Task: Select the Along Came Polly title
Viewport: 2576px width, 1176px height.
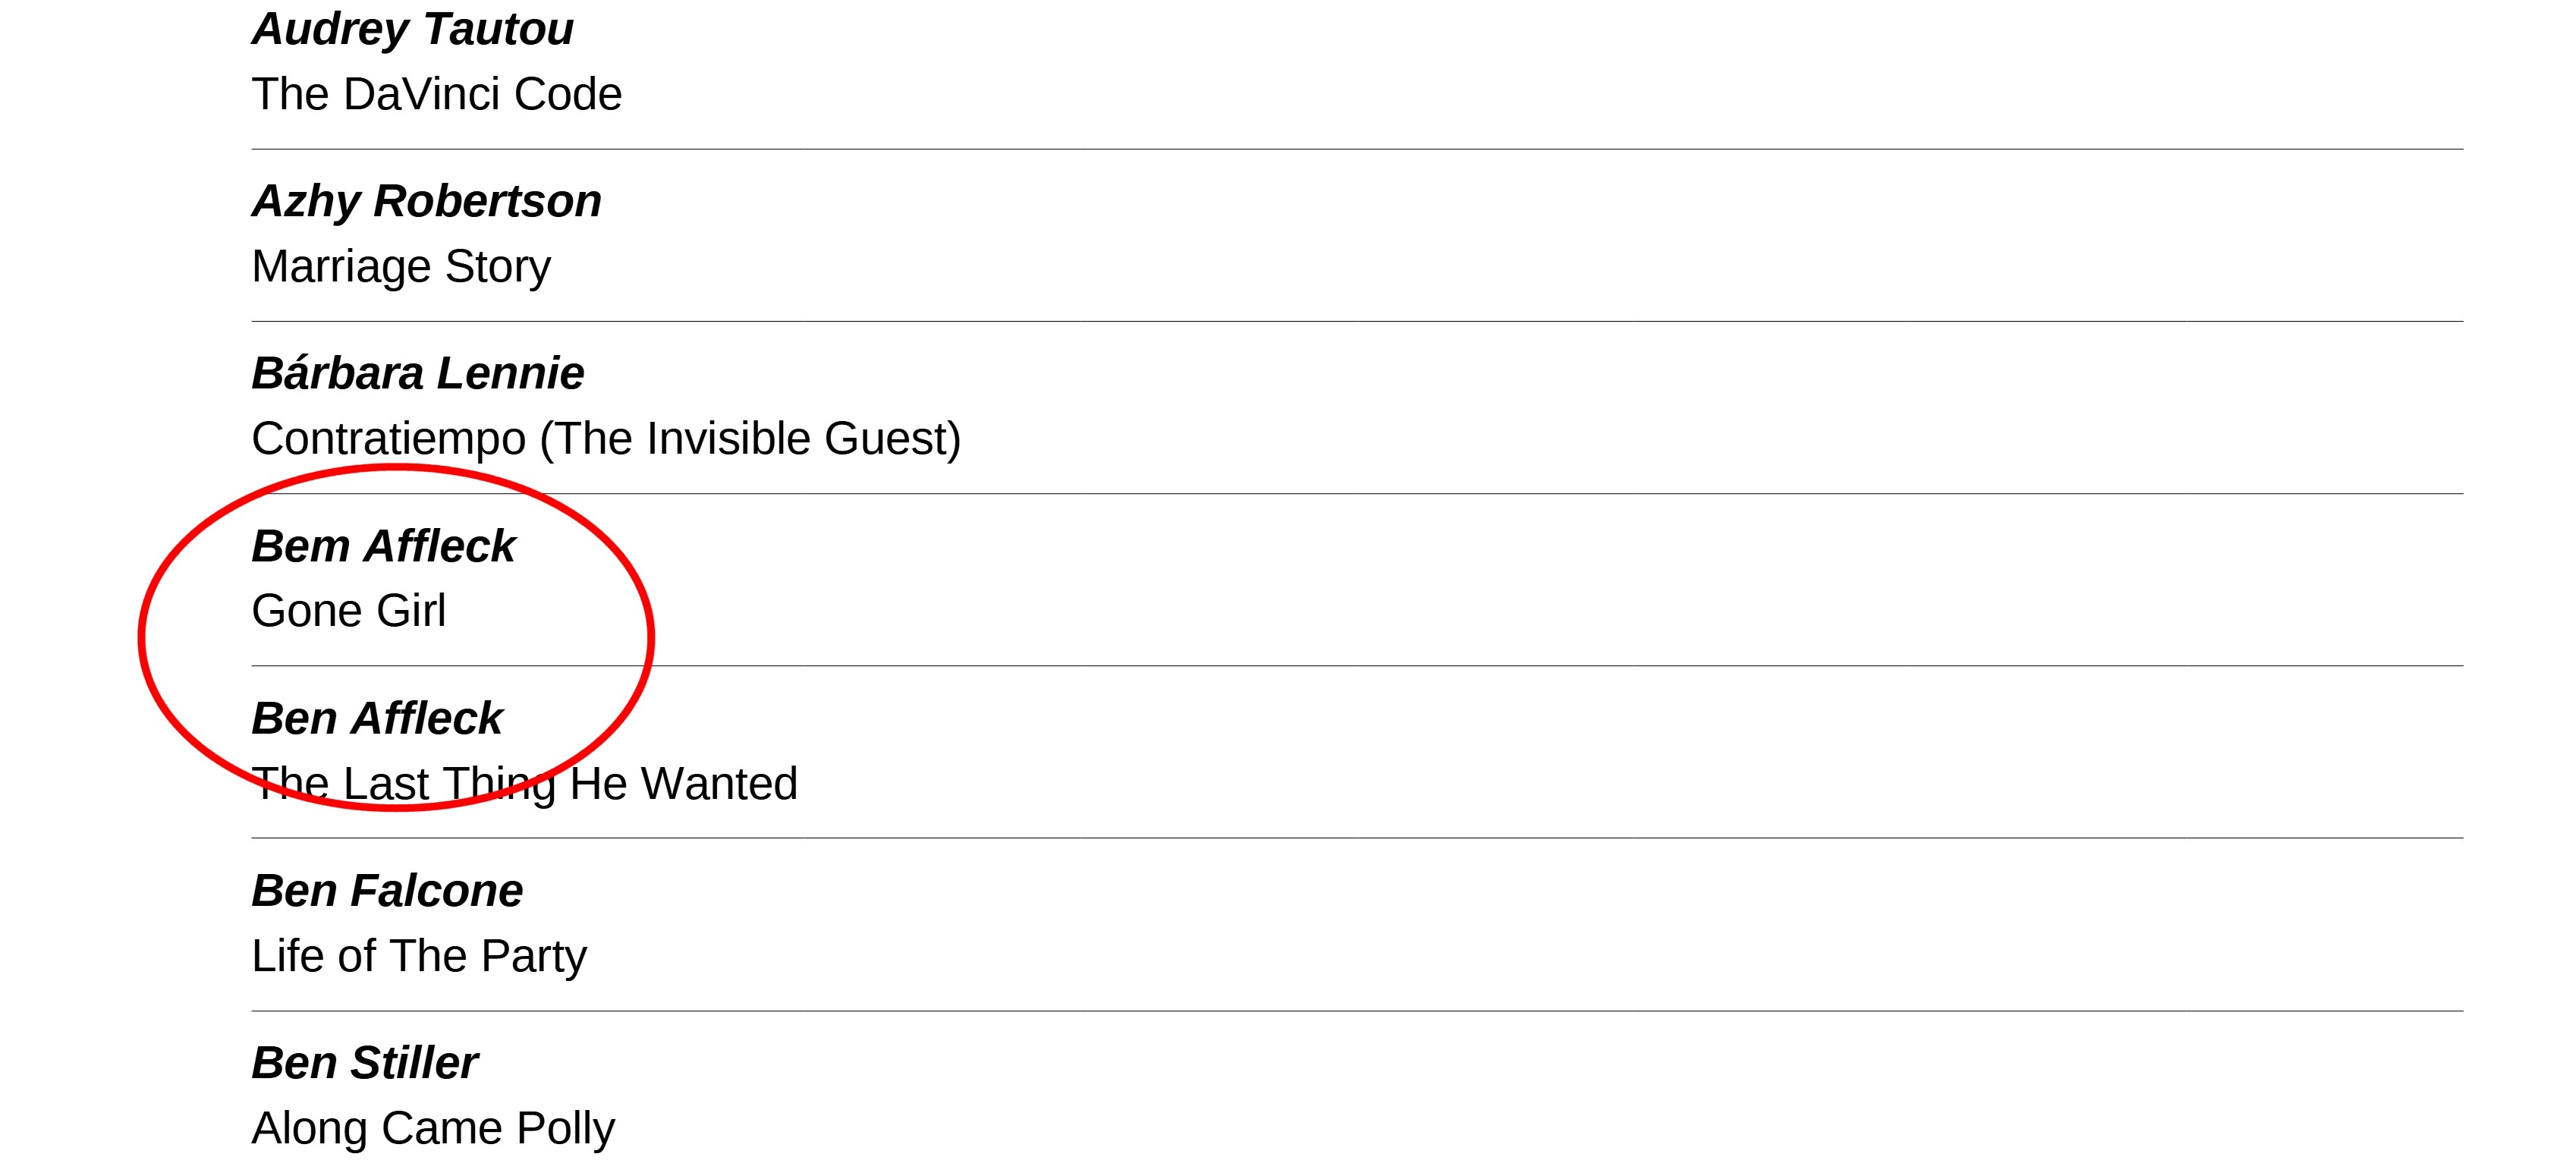Action: [x=433, y=1129]
